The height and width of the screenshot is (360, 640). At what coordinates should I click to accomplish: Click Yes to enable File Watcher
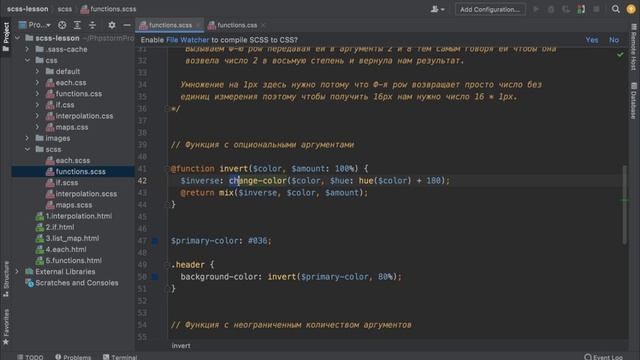pyautogui.click(x=592, y=40)
